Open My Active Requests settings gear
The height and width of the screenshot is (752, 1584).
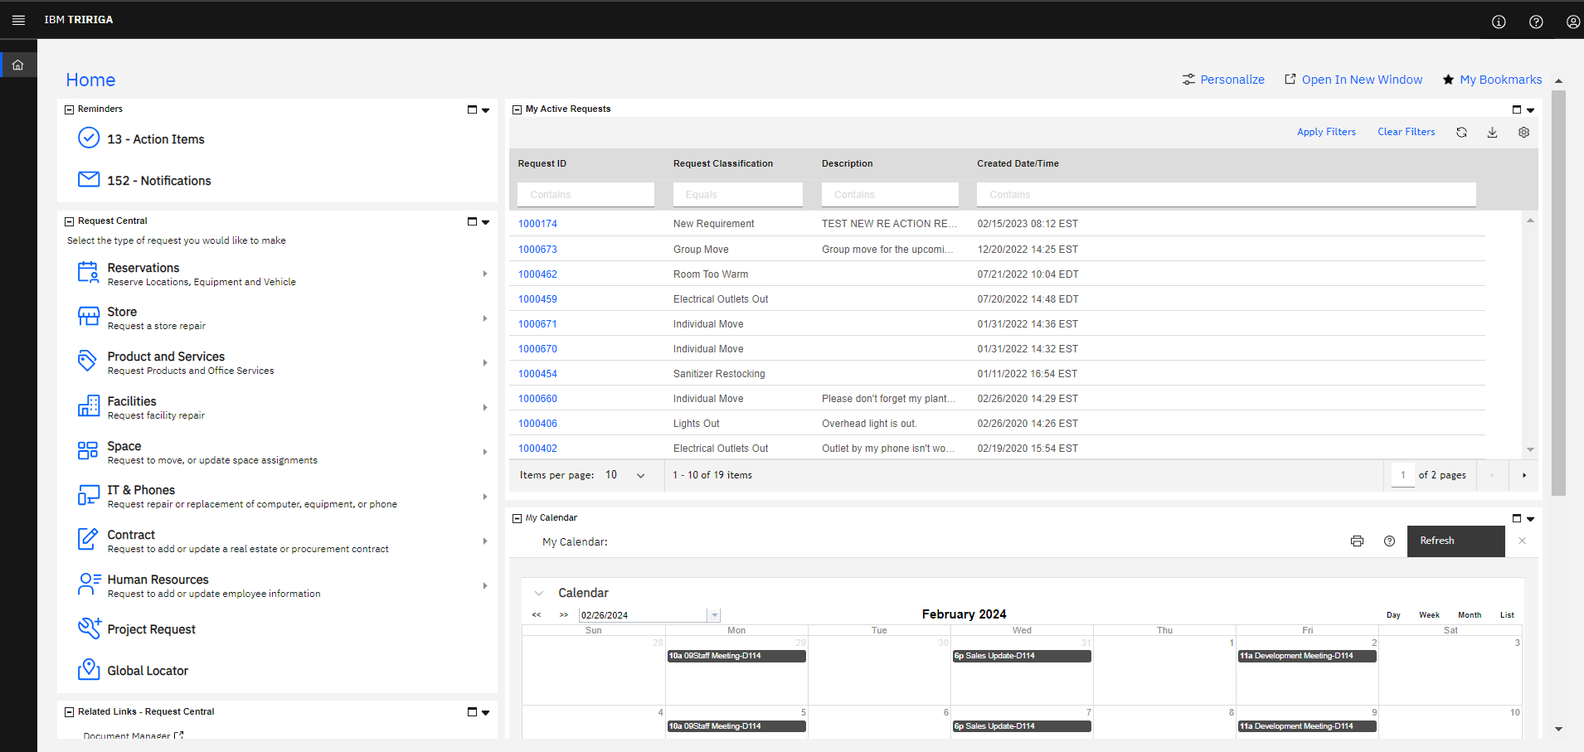pos(1523,132)
